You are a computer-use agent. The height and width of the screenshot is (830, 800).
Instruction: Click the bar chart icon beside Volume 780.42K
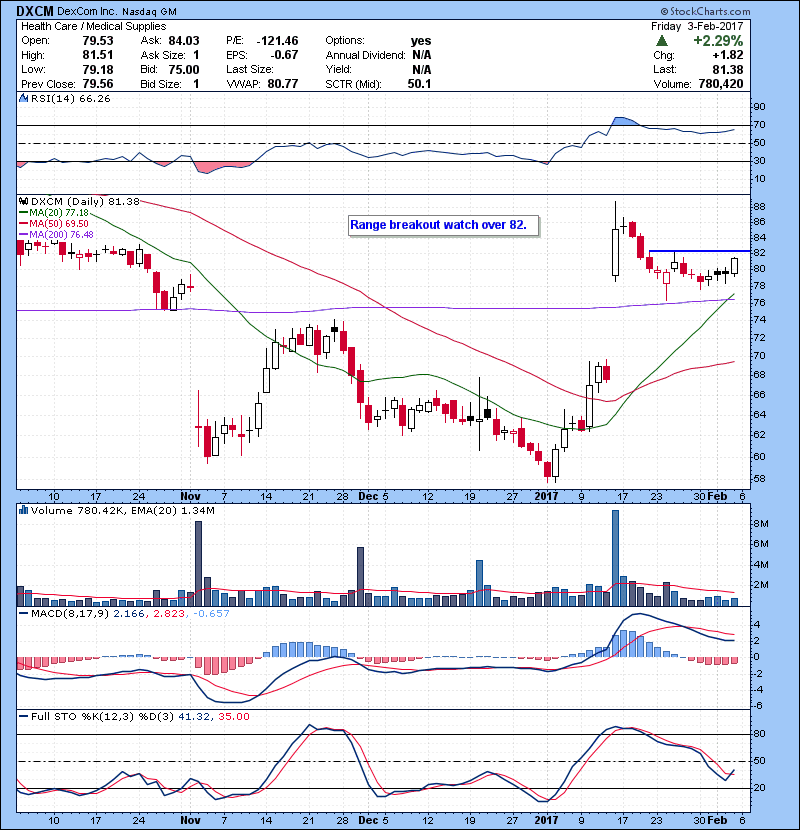tap(23, 510)
